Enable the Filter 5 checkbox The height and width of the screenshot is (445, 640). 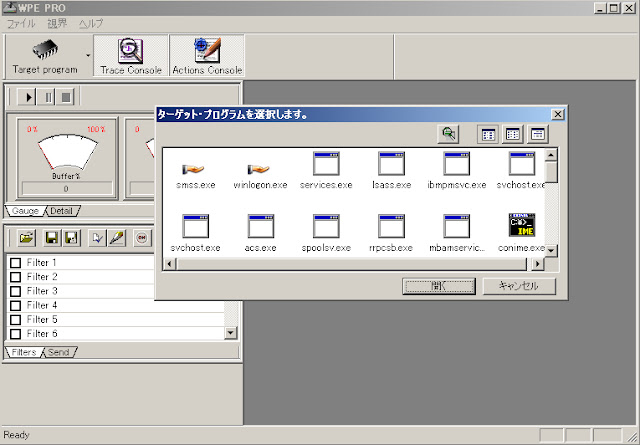click(16, 319)
